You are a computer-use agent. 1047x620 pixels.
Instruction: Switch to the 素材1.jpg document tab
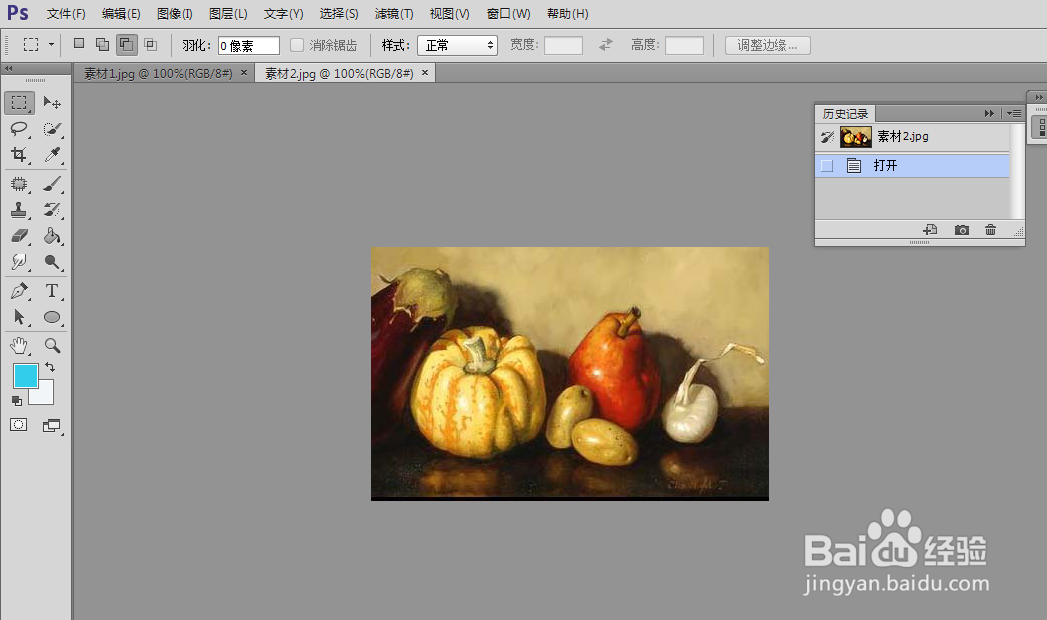(158, 73)
